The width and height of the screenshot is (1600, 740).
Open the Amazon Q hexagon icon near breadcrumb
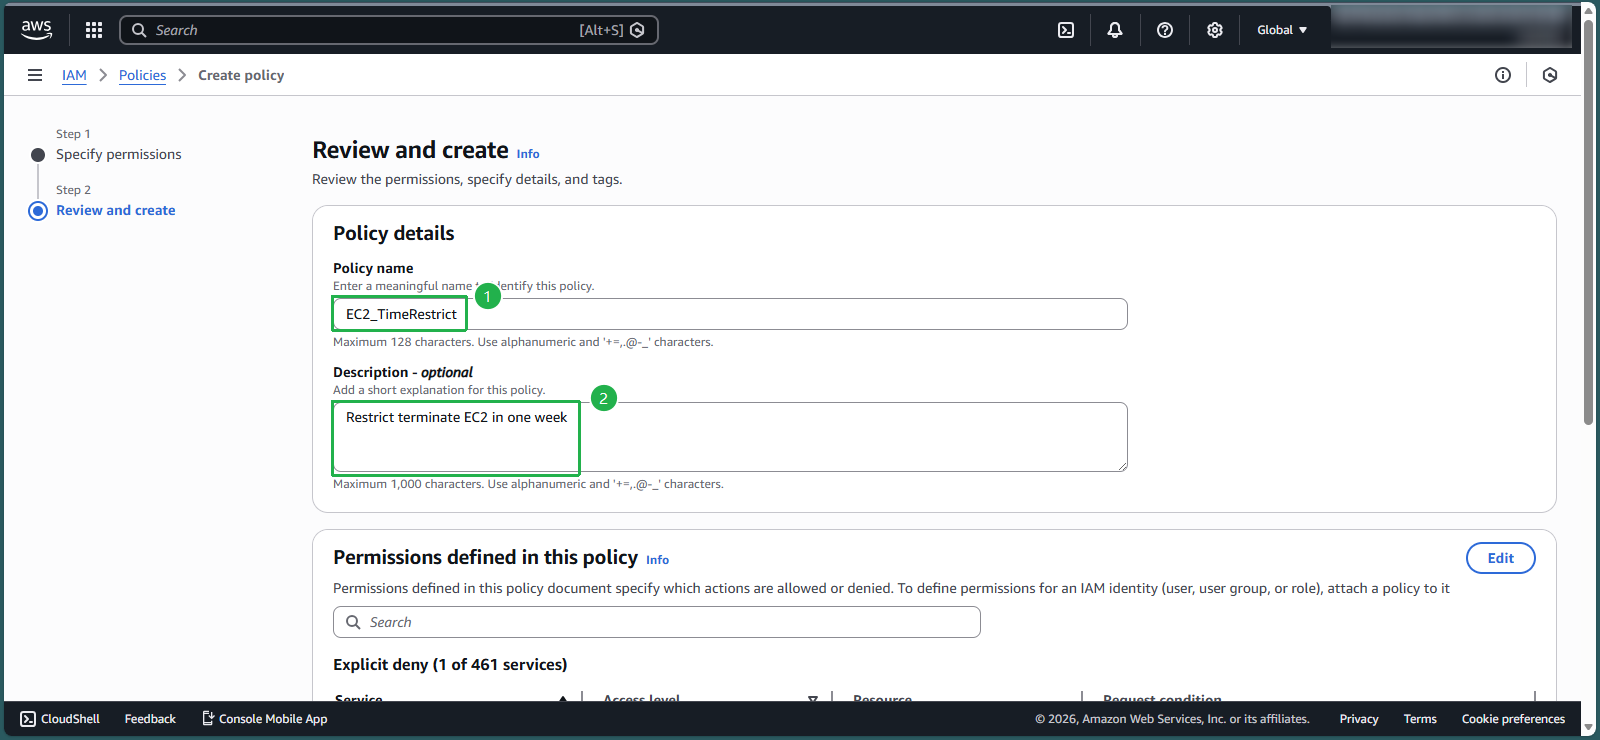(1550, 75)
